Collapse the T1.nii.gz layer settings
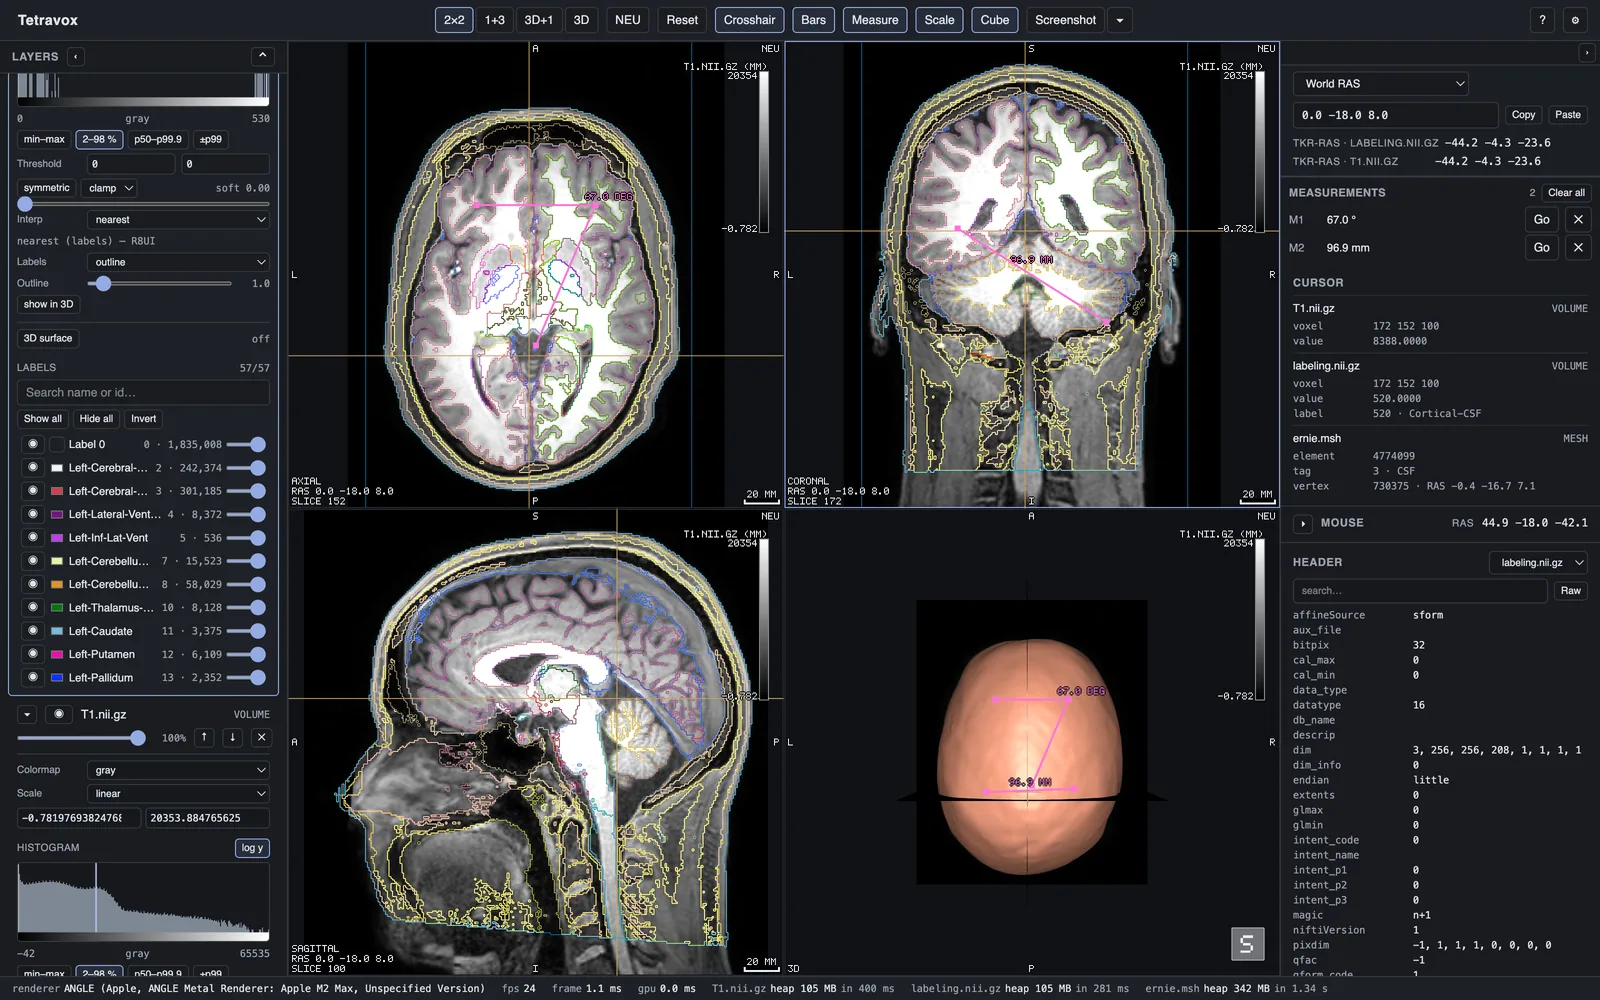 [27, 714]
